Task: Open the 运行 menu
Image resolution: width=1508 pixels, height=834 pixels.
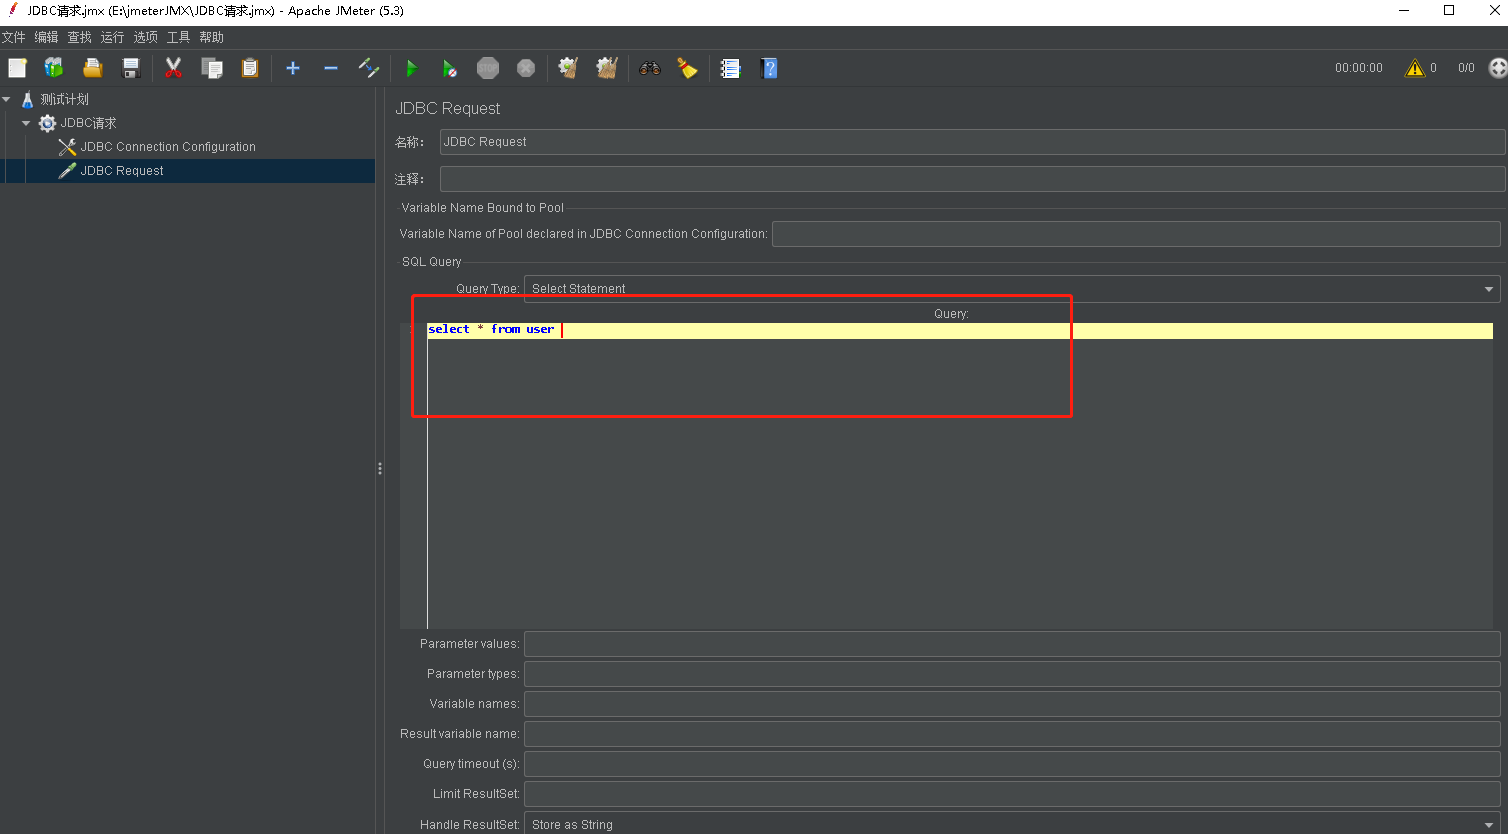Action: click(x=112, y=37)
